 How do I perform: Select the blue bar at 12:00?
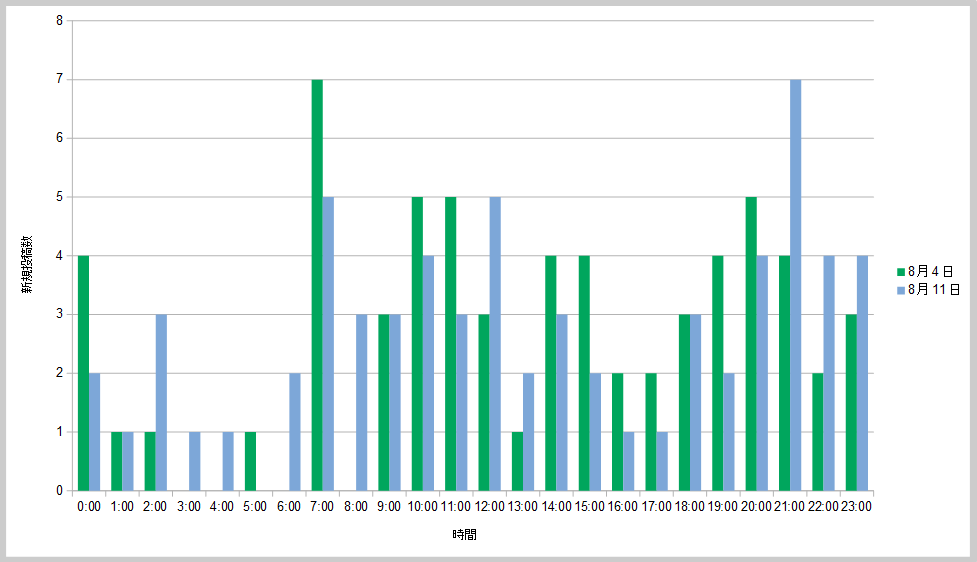[495, 343]
